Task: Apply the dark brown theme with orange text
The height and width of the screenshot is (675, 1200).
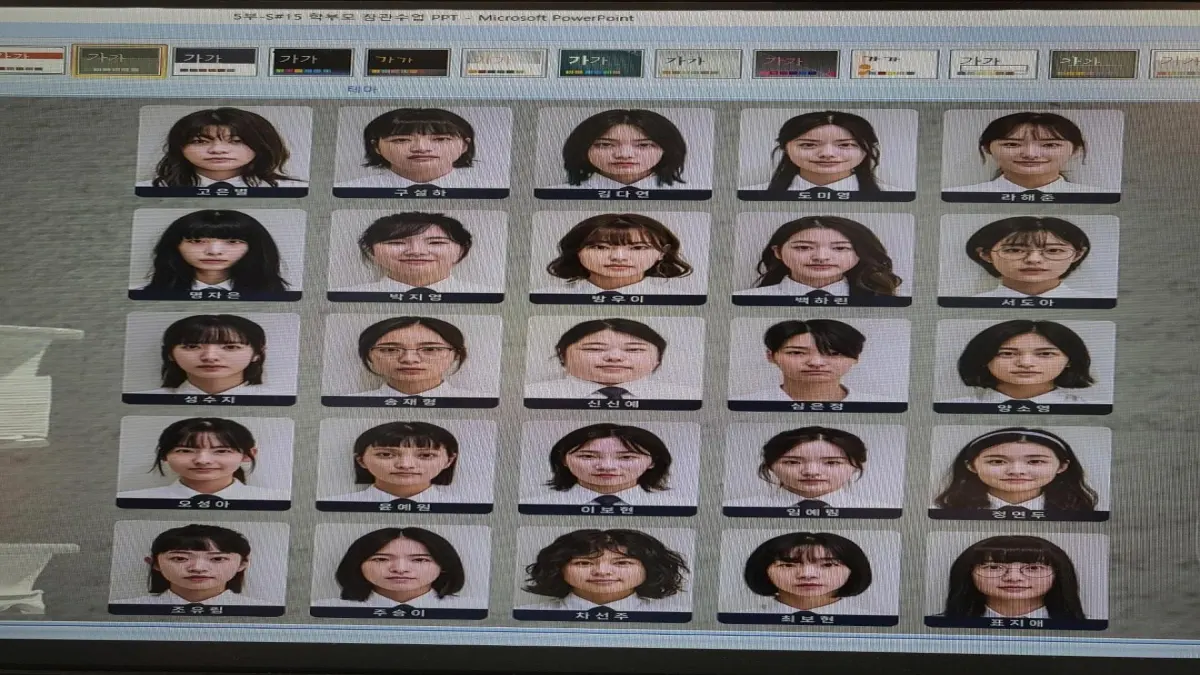Action: click(407, 62)
